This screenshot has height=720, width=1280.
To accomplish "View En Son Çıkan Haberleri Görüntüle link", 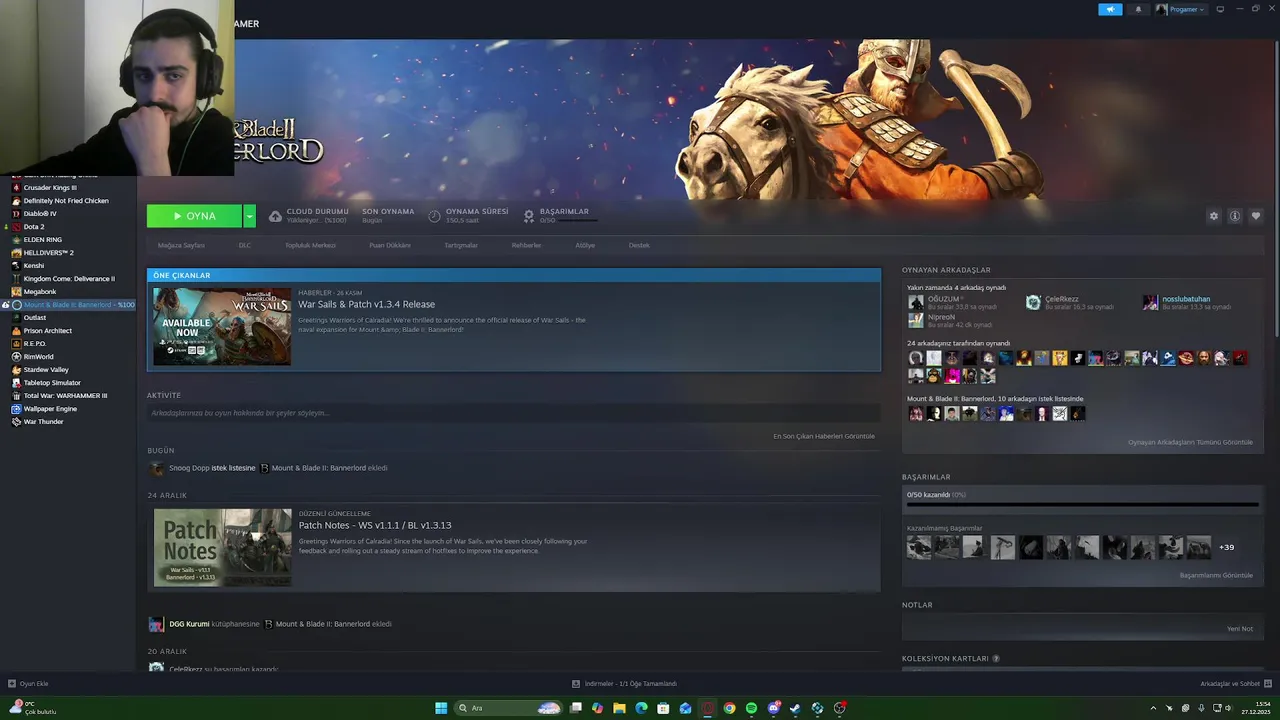I will point(824,436).
